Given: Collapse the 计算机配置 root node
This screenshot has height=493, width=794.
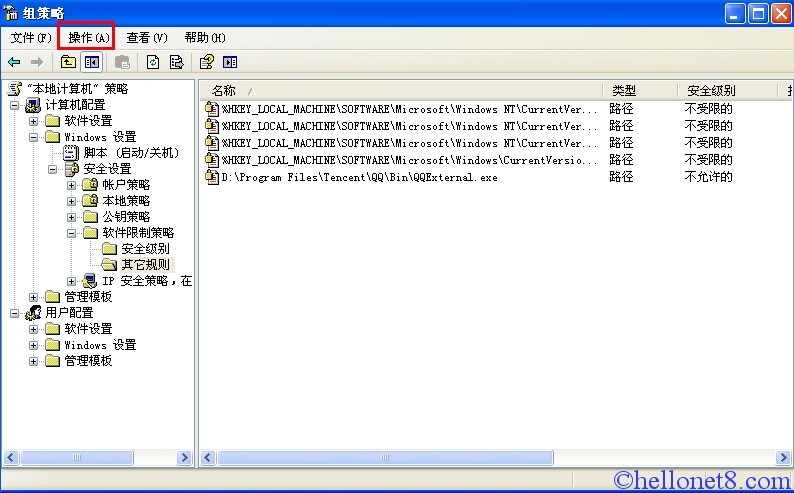Looking at the screenshot, I should click(15, 105).
